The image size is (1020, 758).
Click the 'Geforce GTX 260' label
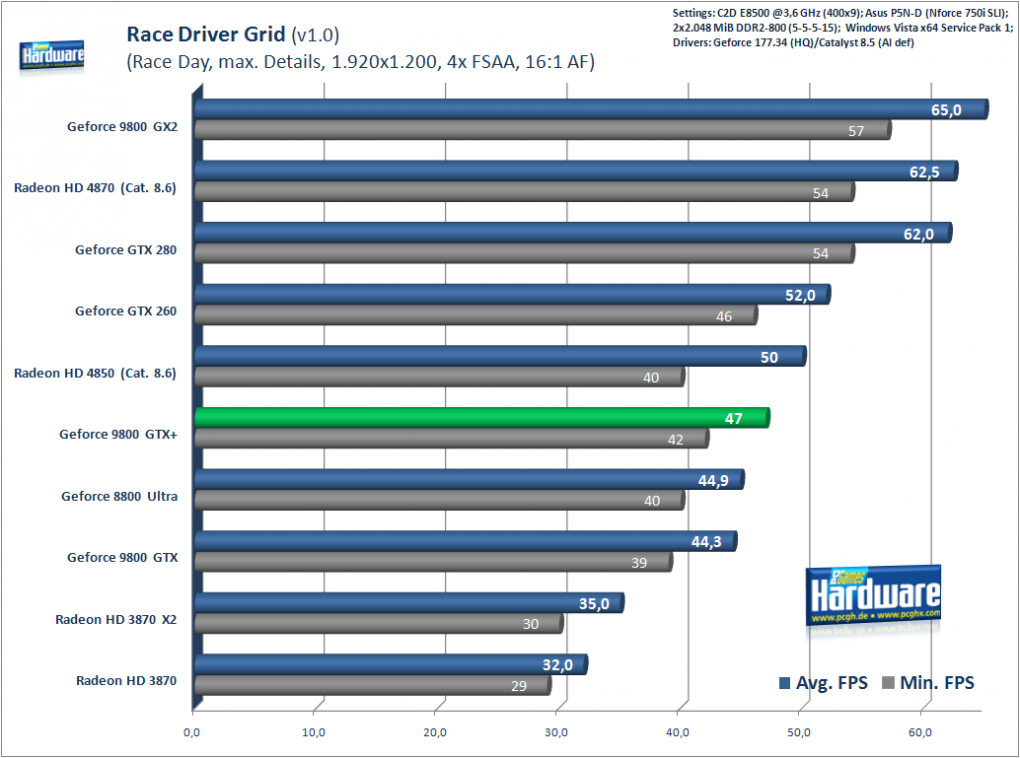126,311
